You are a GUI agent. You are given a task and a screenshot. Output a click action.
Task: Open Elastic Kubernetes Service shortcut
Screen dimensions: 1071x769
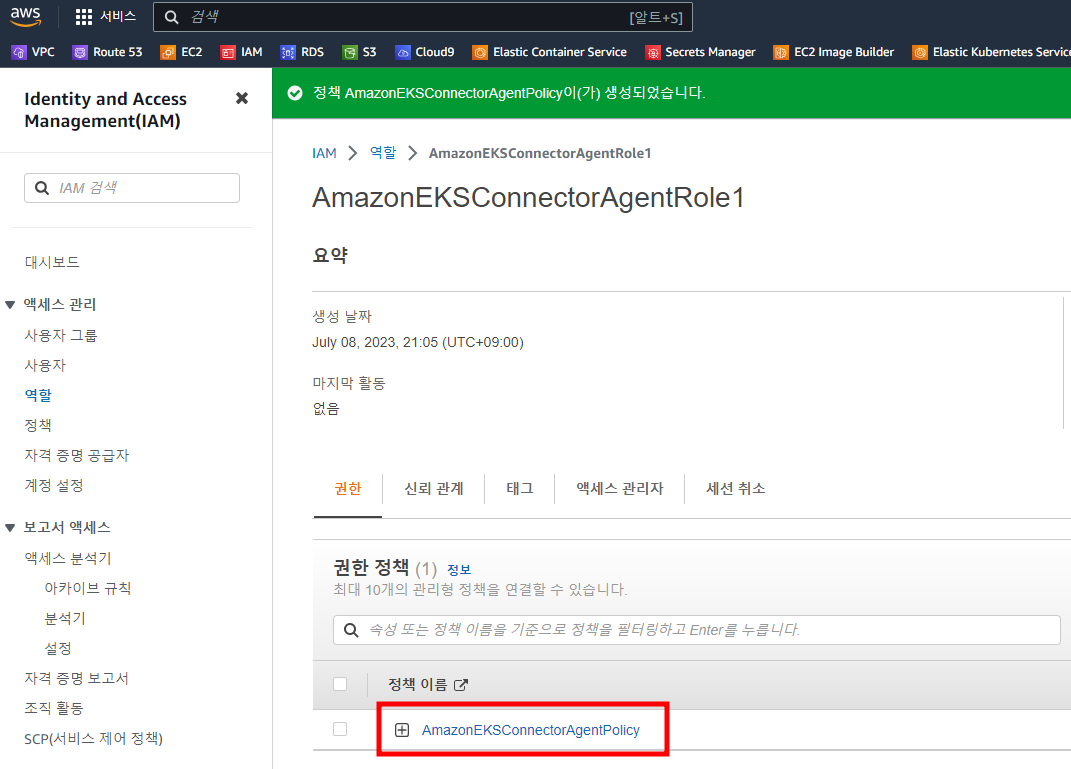click(x=991, y=52)
